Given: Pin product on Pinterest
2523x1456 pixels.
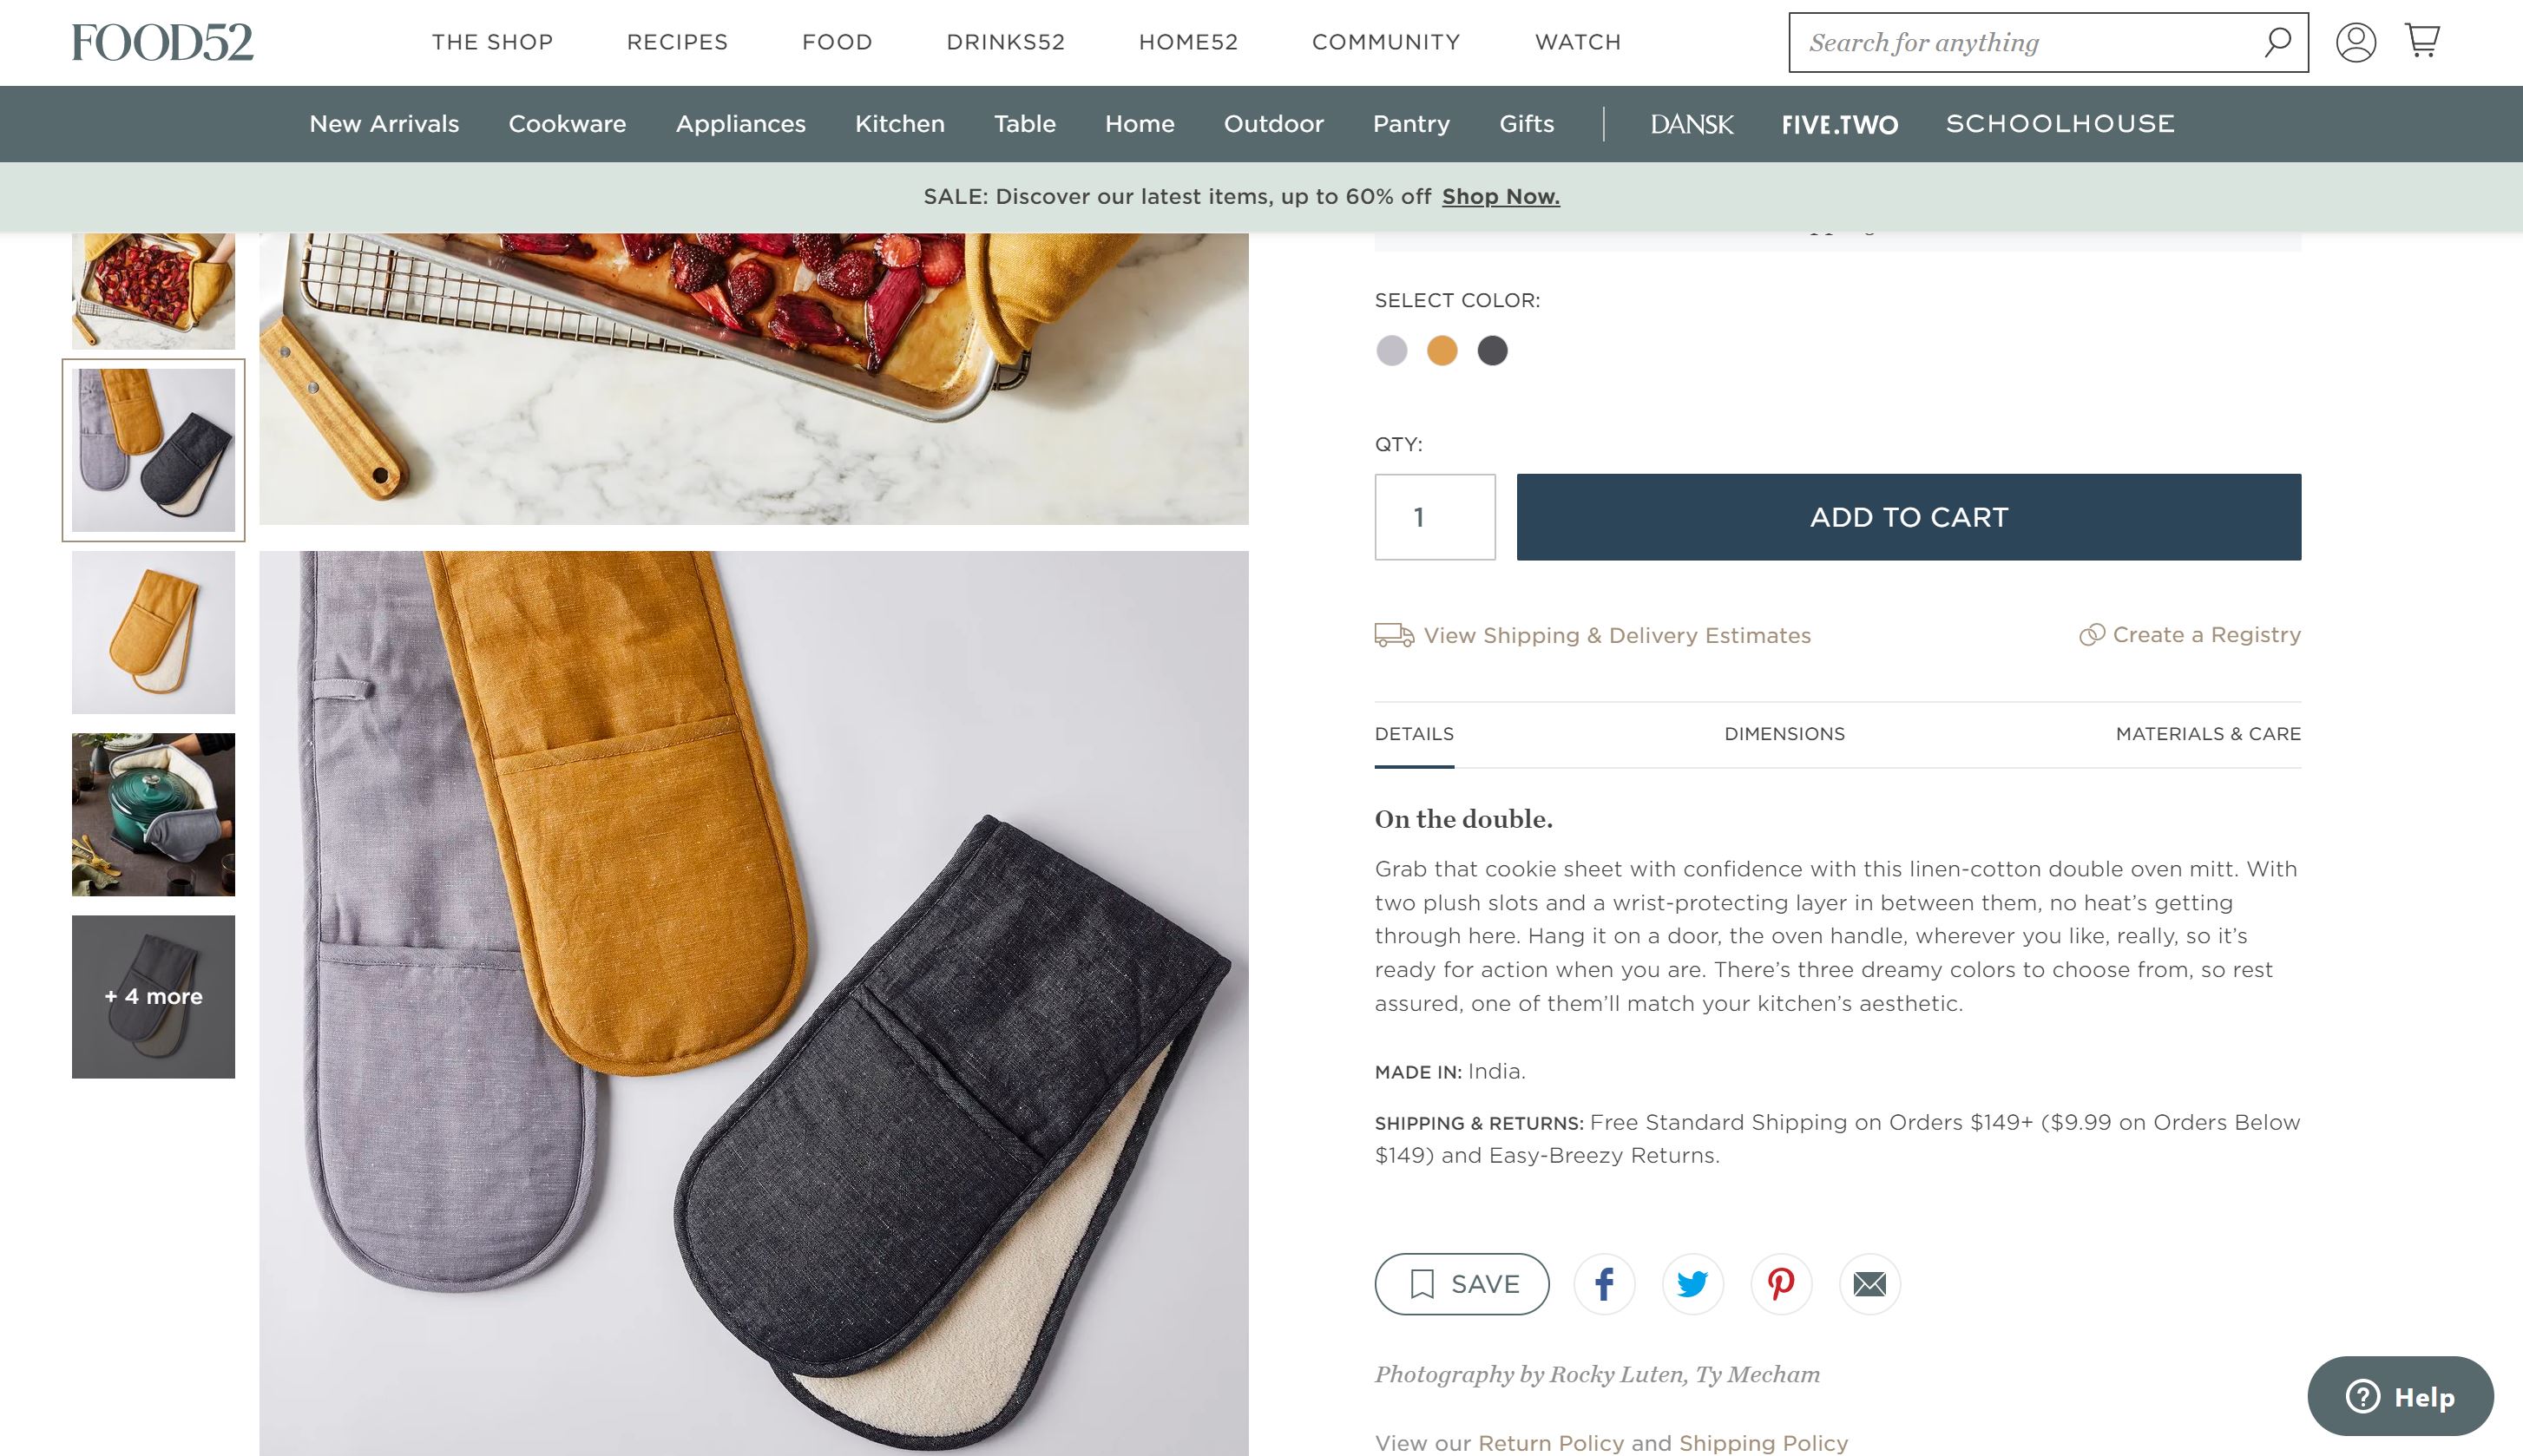Looking at the screenshot, I should [1781, 1284].
